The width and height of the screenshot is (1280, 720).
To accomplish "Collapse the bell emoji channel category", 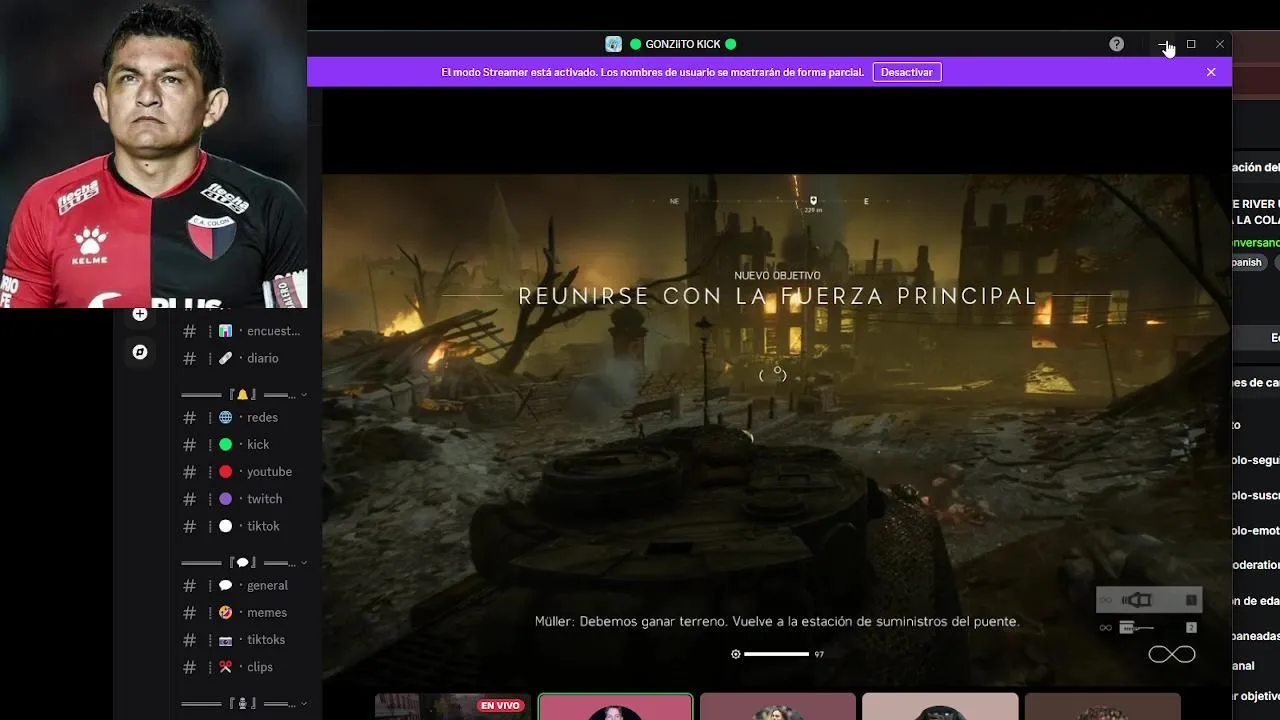I will (243, 395).
